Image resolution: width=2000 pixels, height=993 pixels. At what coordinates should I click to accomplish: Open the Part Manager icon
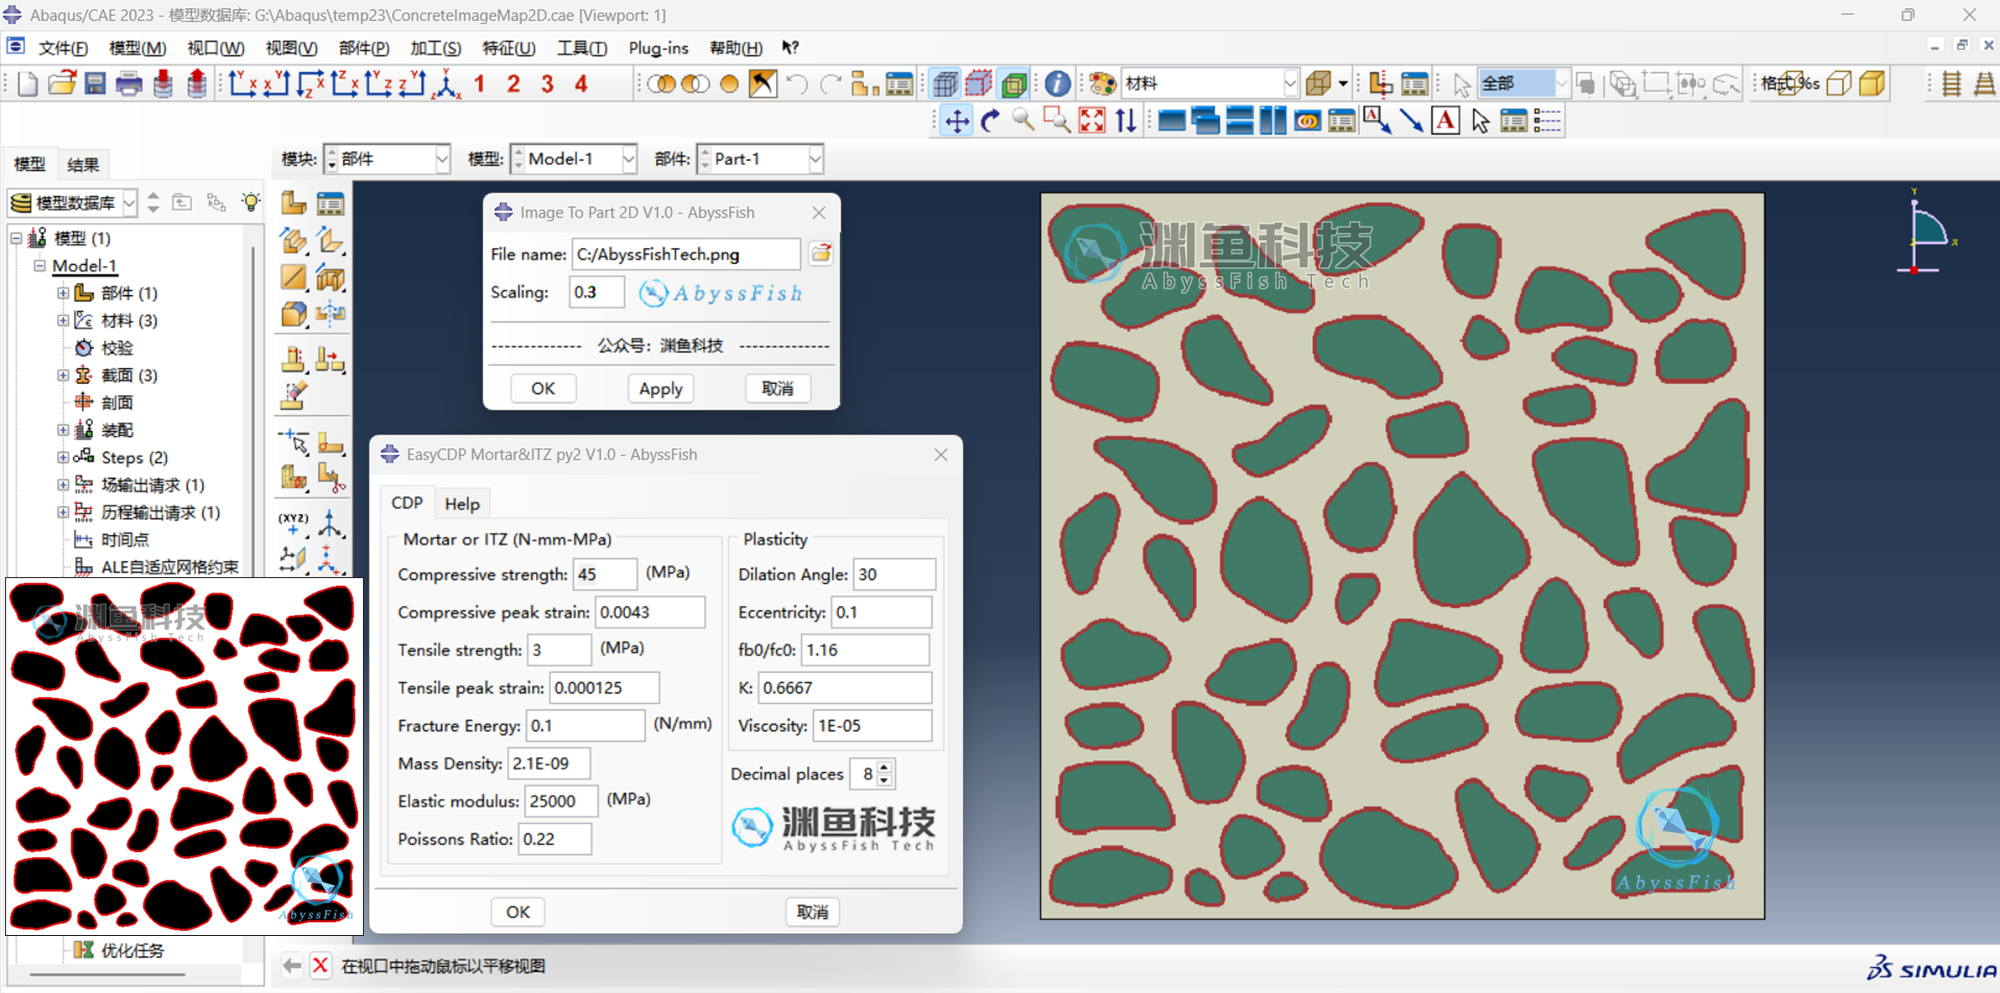click(330, 204)
